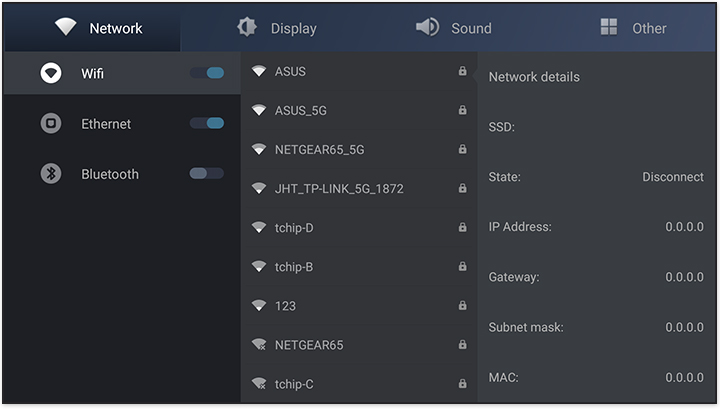Enable the Bluetooth toggle switch
Screen dimensions: 720x409
(x=207, y=173)
